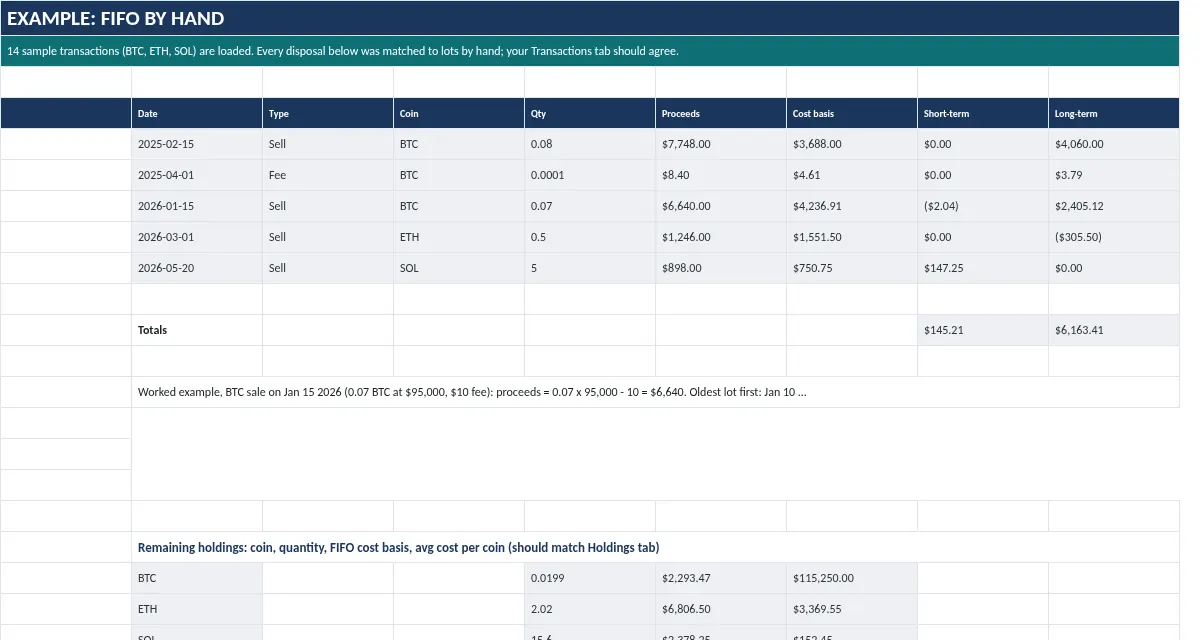Select cost basis value $4.61
This screenshot has height=640, width=1200.
pos(852,175)
